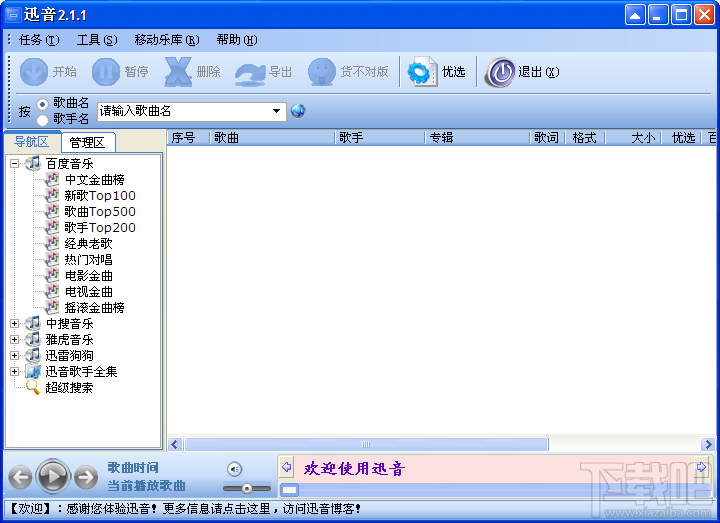Screen dimensions: 720x523
Task: Open the 任务(T) menu
Action: [x=39, y=40]
